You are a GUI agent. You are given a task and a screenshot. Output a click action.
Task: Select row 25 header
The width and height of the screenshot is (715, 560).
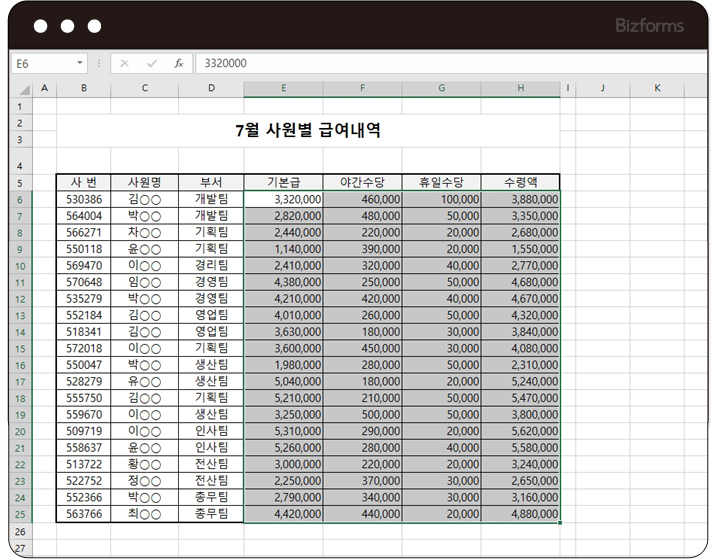[x=21, y=514]
